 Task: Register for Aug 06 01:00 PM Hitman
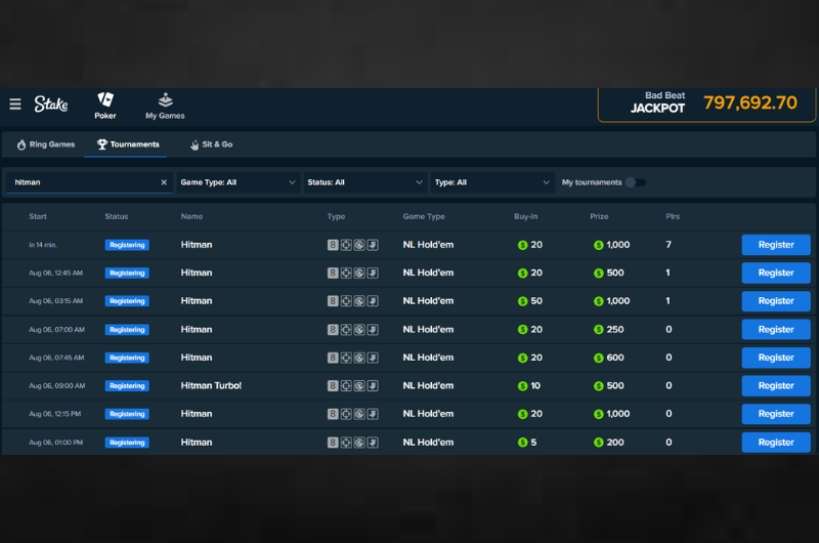776,442
